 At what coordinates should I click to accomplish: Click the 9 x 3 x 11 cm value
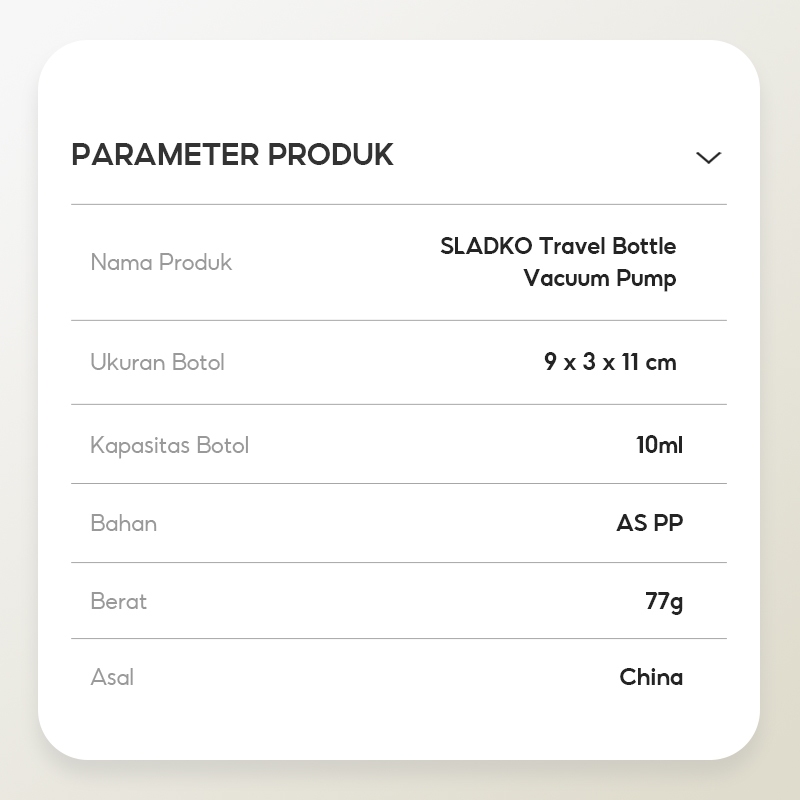[x=610, y=362]
